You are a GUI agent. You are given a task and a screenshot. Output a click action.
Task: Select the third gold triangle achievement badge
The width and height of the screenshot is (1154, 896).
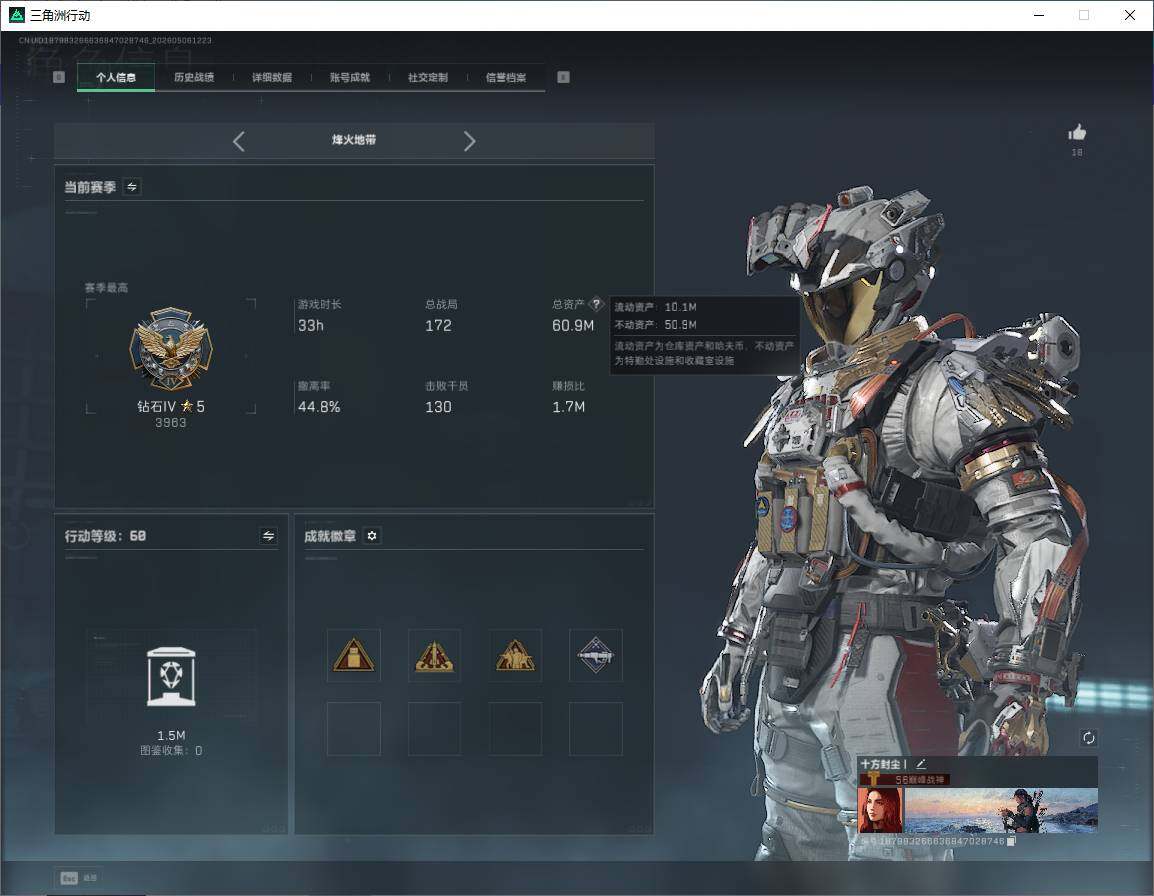(x=515, y=655)
